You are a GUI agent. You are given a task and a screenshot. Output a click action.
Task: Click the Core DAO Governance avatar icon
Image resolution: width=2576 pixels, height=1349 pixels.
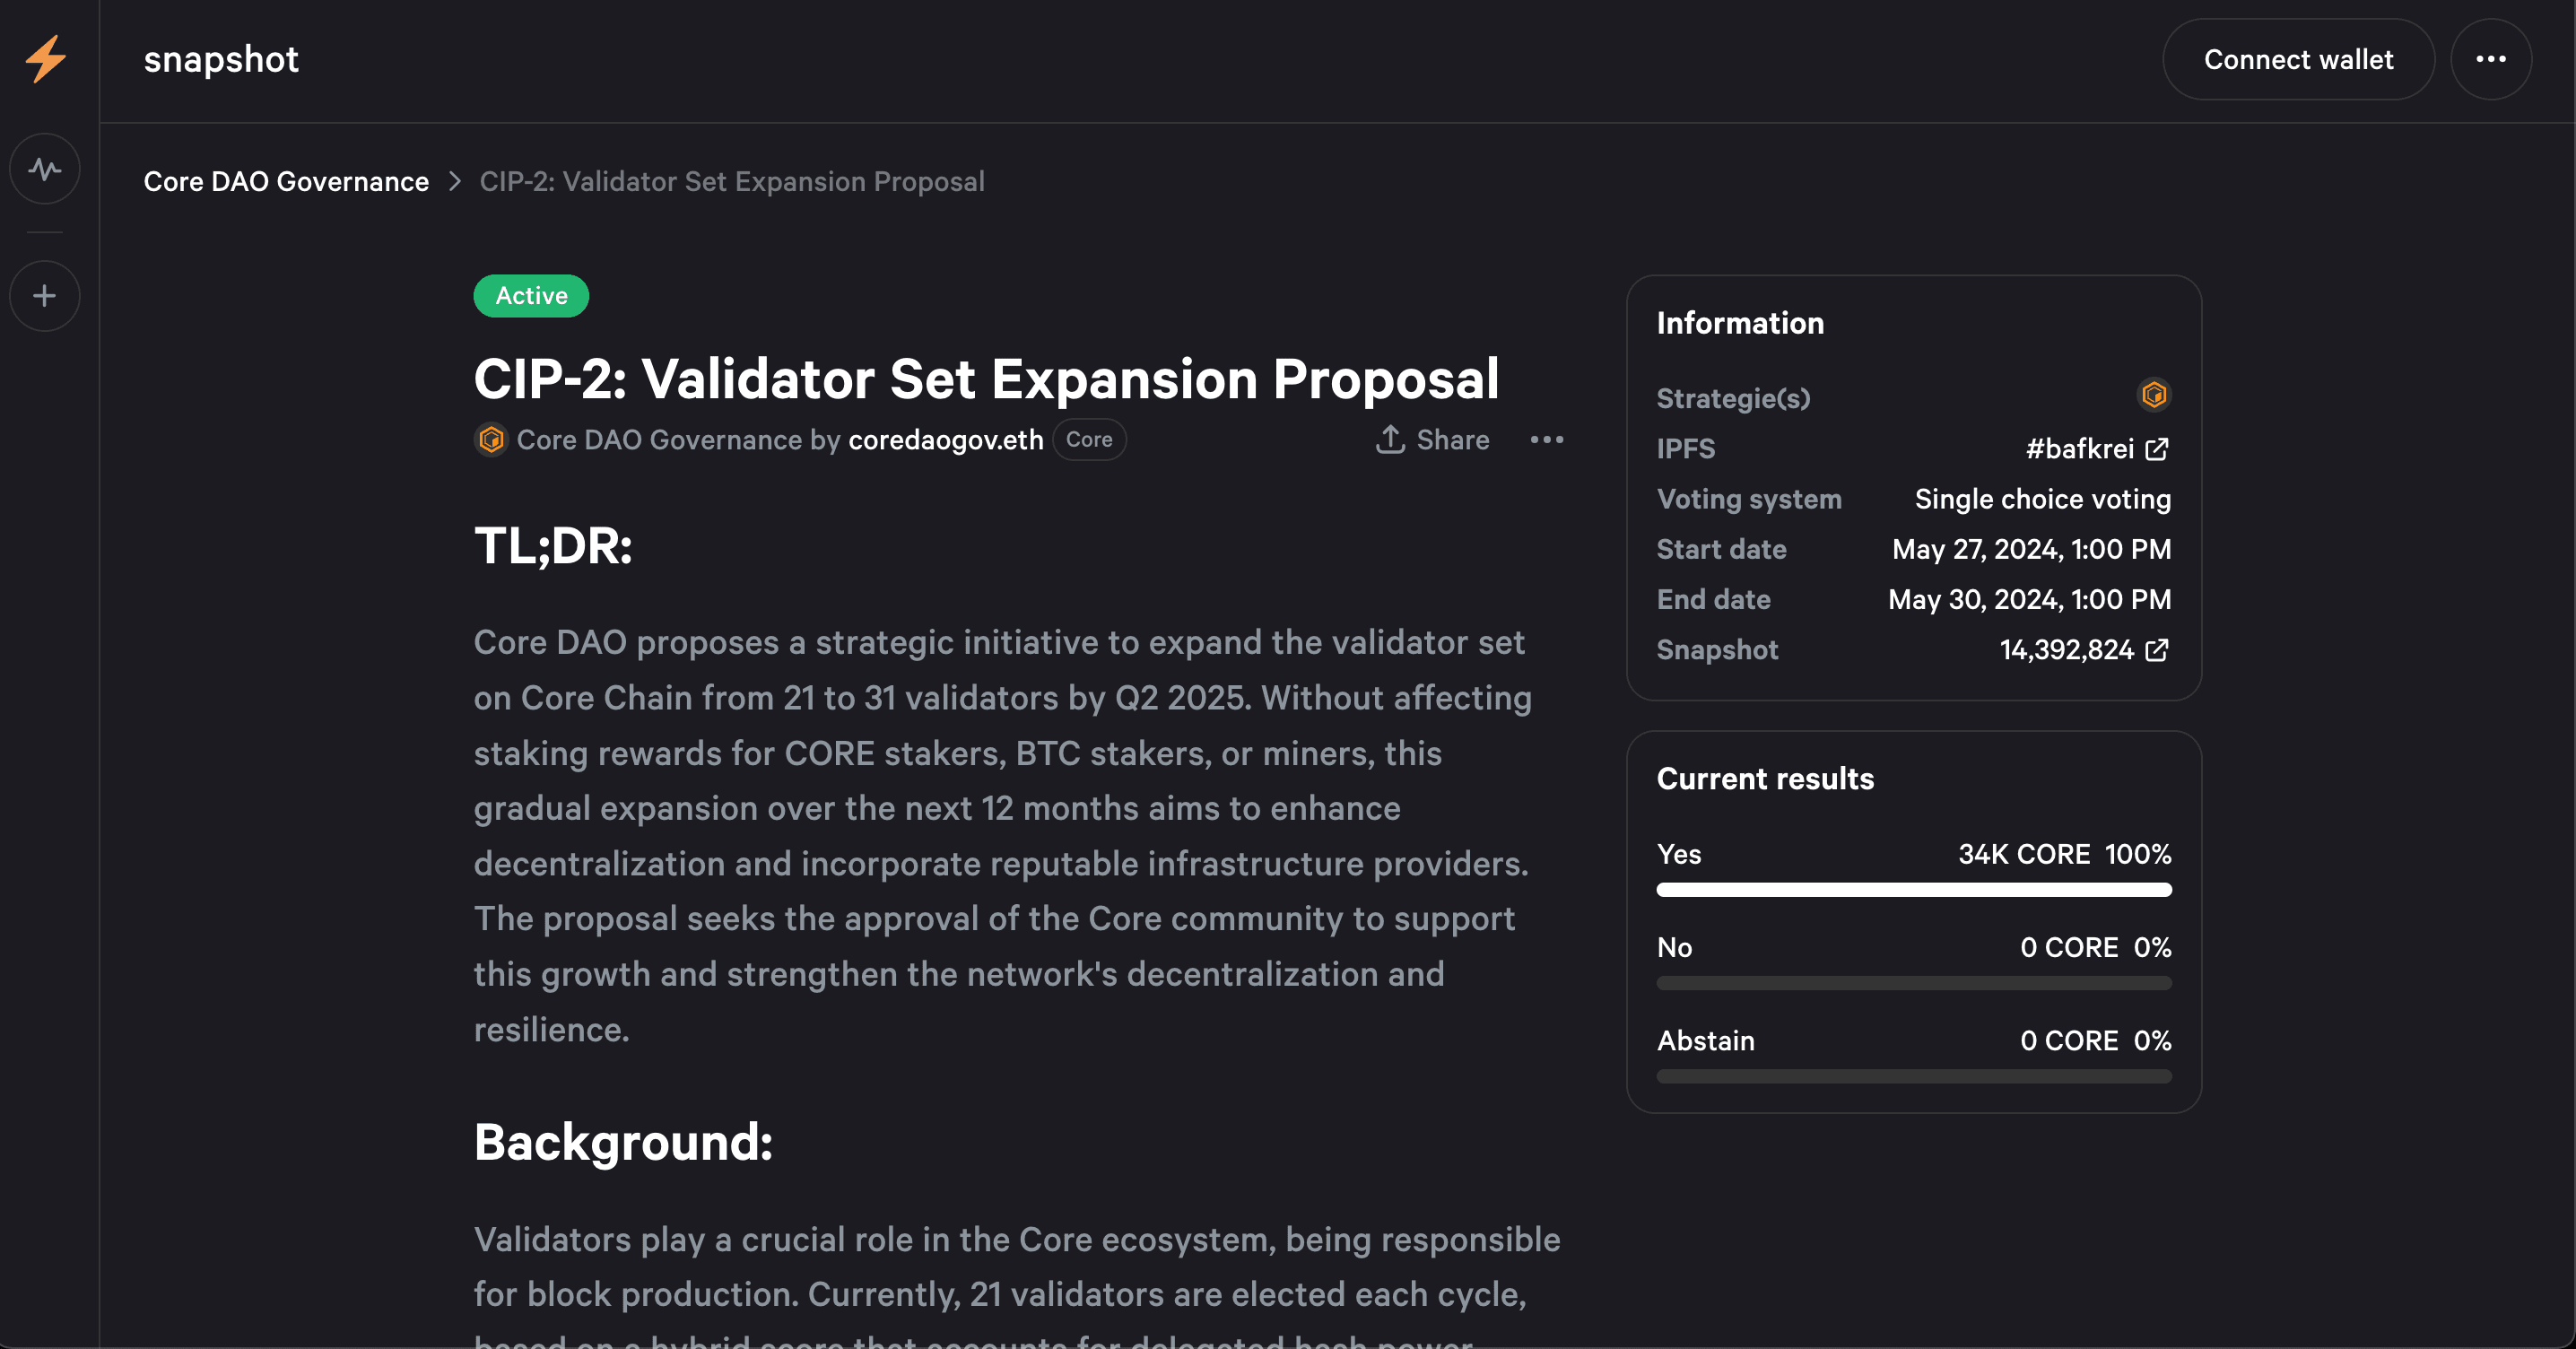(491, 439)
